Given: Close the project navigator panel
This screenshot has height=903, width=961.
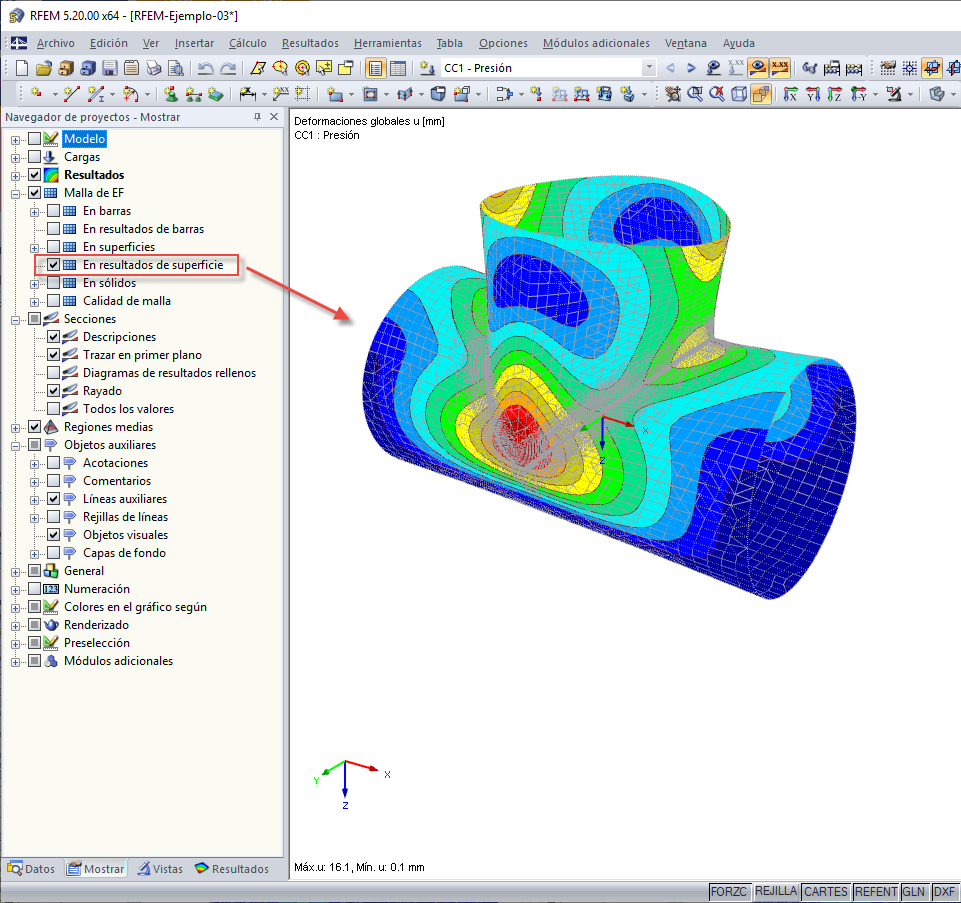Looking at the screenshot, I should click(274, 116).
